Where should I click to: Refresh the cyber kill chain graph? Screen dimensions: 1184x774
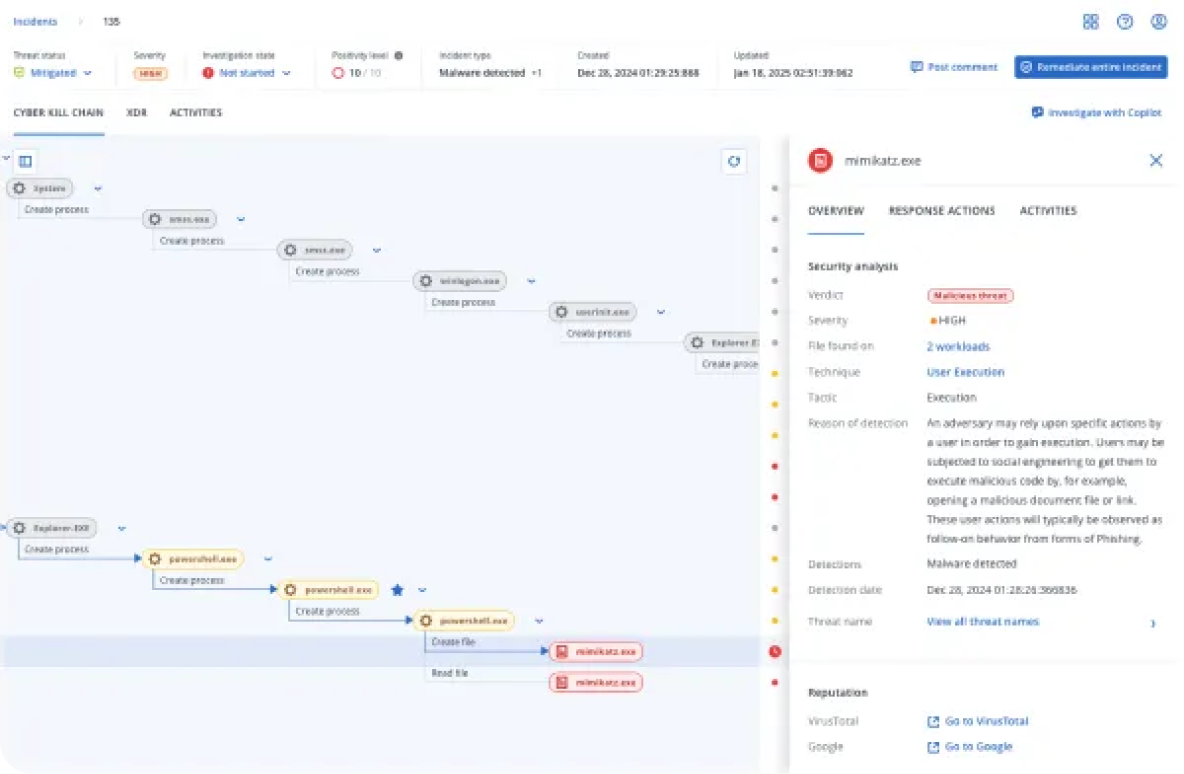(x=734, y=162)
